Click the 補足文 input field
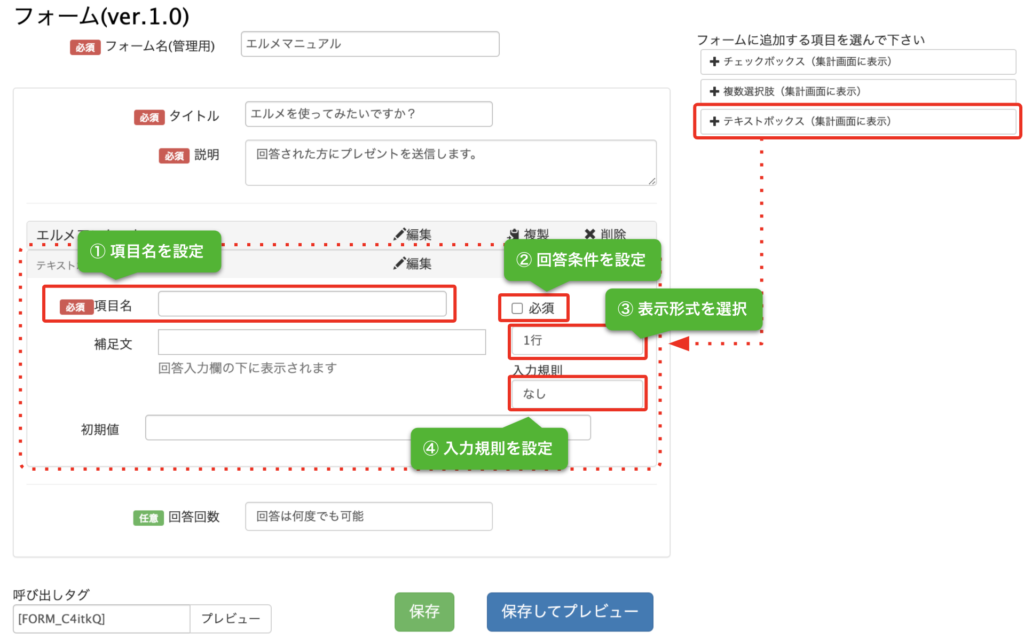The width and height of the screenshot is (1024, 640). 322,342
